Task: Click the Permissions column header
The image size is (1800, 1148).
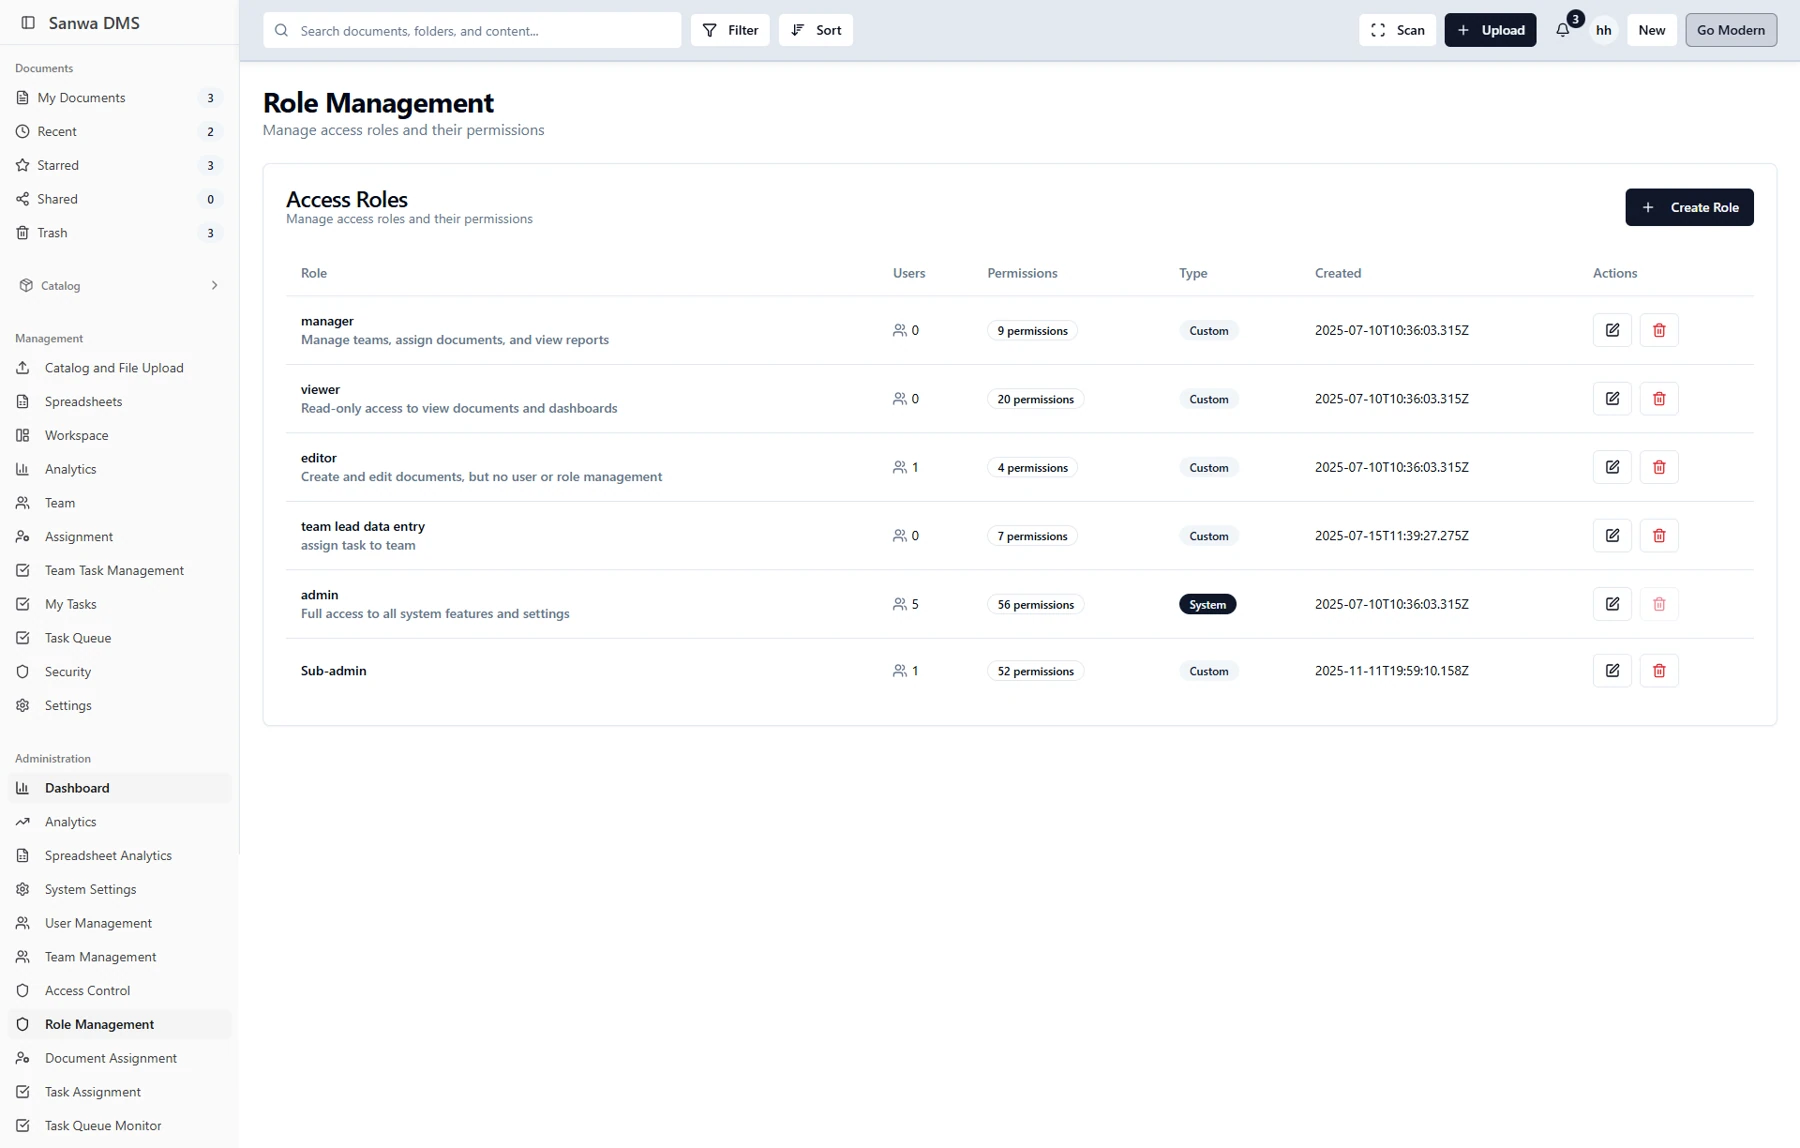Action: pos(1022,273)
